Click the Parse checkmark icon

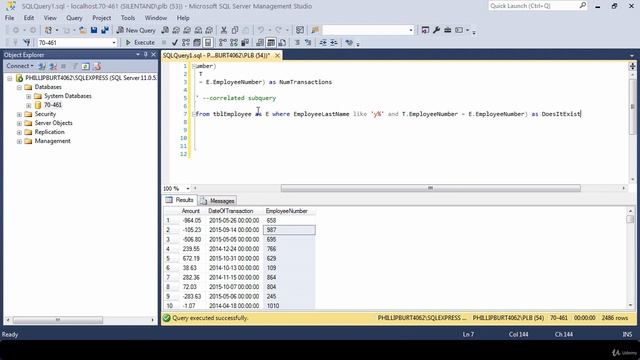pyautogui.click(x=175, y=42)
